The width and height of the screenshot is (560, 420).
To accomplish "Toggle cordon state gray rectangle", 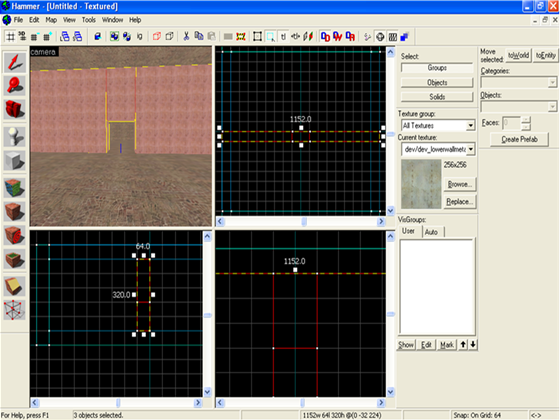I will [x=228, y=36].
